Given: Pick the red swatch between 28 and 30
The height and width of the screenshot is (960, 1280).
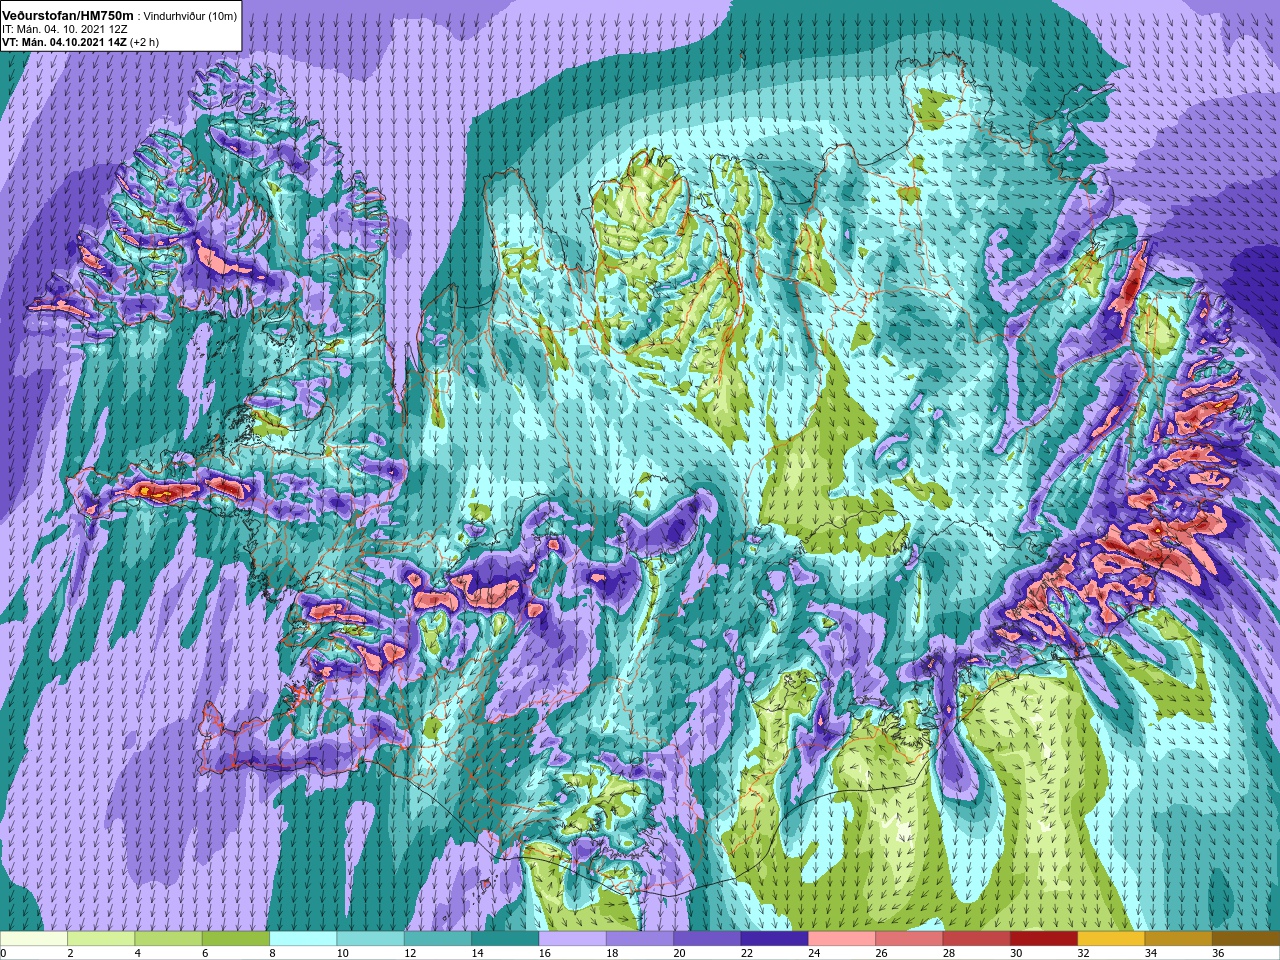Looking at the screenshot, I should tap(976, 939).
